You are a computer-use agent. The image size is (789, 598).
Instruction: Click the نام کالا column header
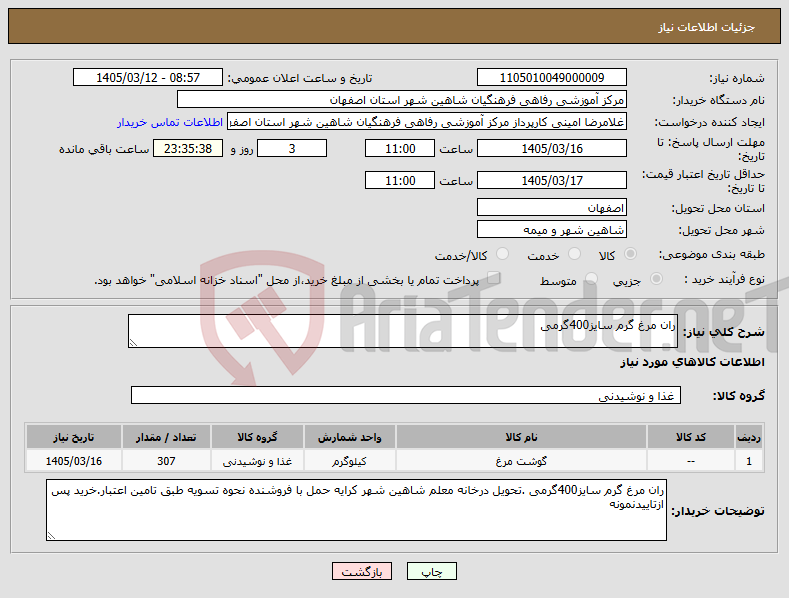pyautogui.click(x=521, y=437)
